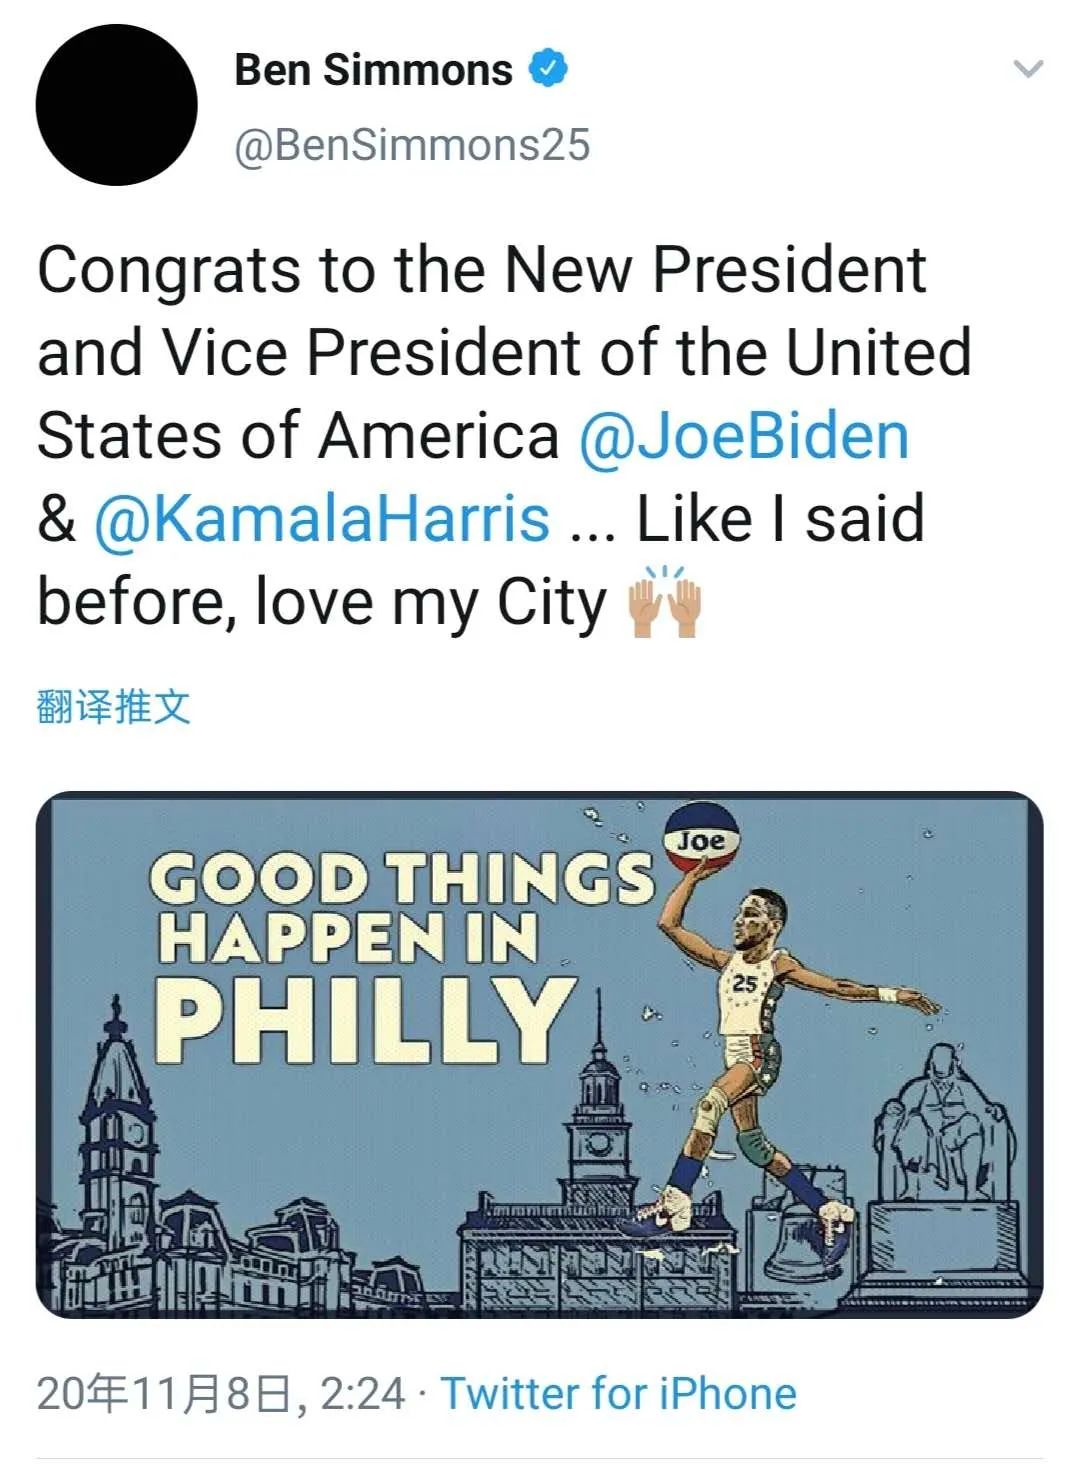Click the Joe basketball in the image
The width and height of the screenshot is (1079, 1476).
(x=701, y=836)
